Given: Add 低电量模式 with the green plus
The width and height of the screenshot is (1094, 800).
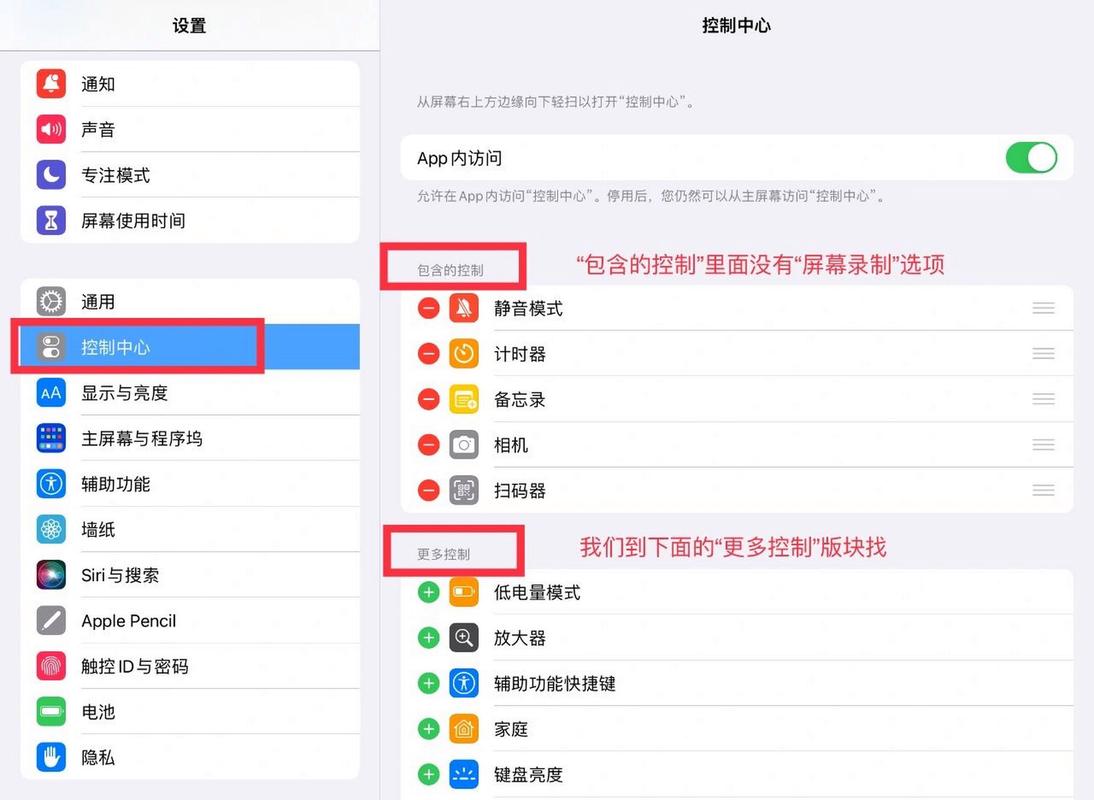Looking at the screenshot, I should (x=428, y=592).
